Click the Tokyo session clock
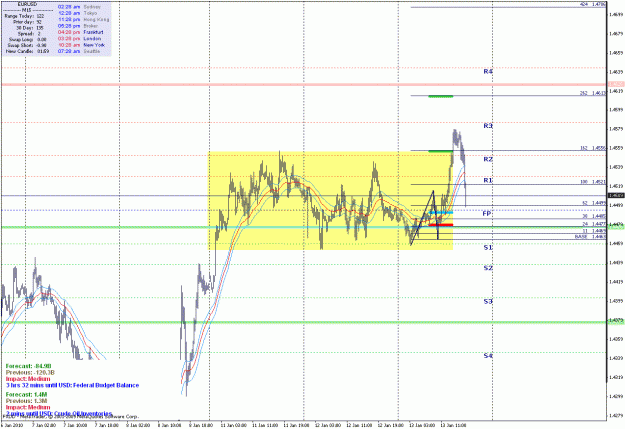 [x=77, y=13]
